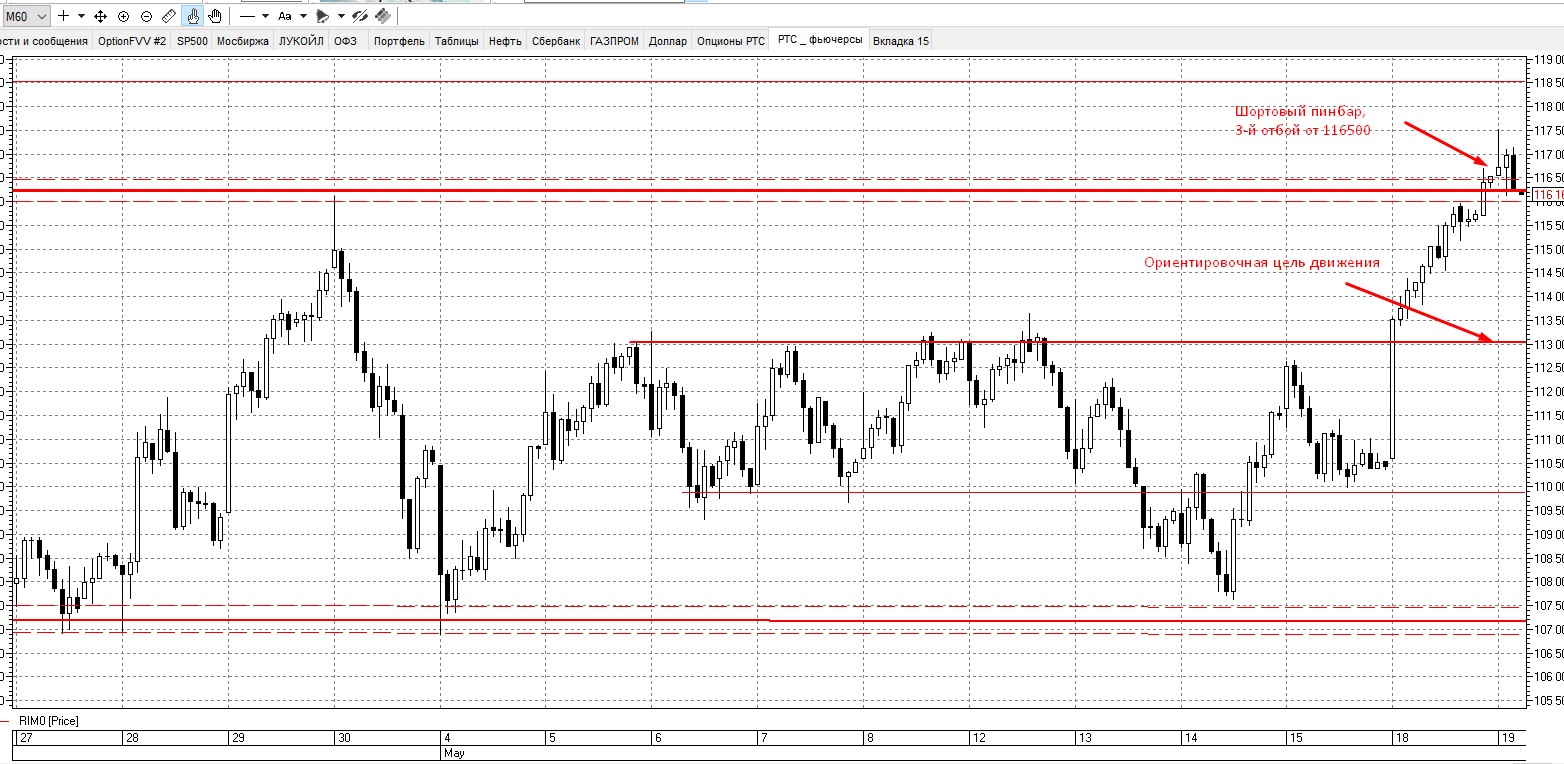Screen dimensions: 1564x764
Task: Switch to the Таблицы tab
Action: [457, 41]
